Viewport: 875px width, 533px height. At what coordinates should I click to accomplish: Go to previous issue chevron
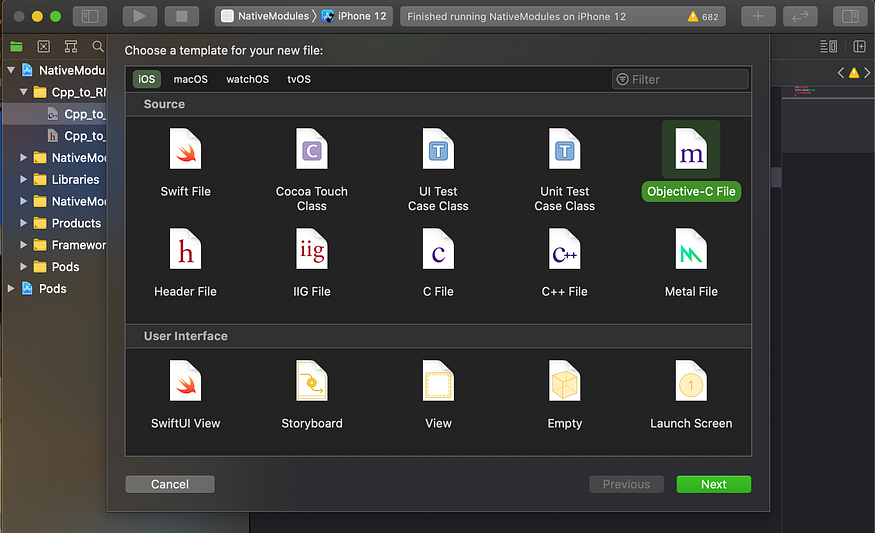point(840,73)
